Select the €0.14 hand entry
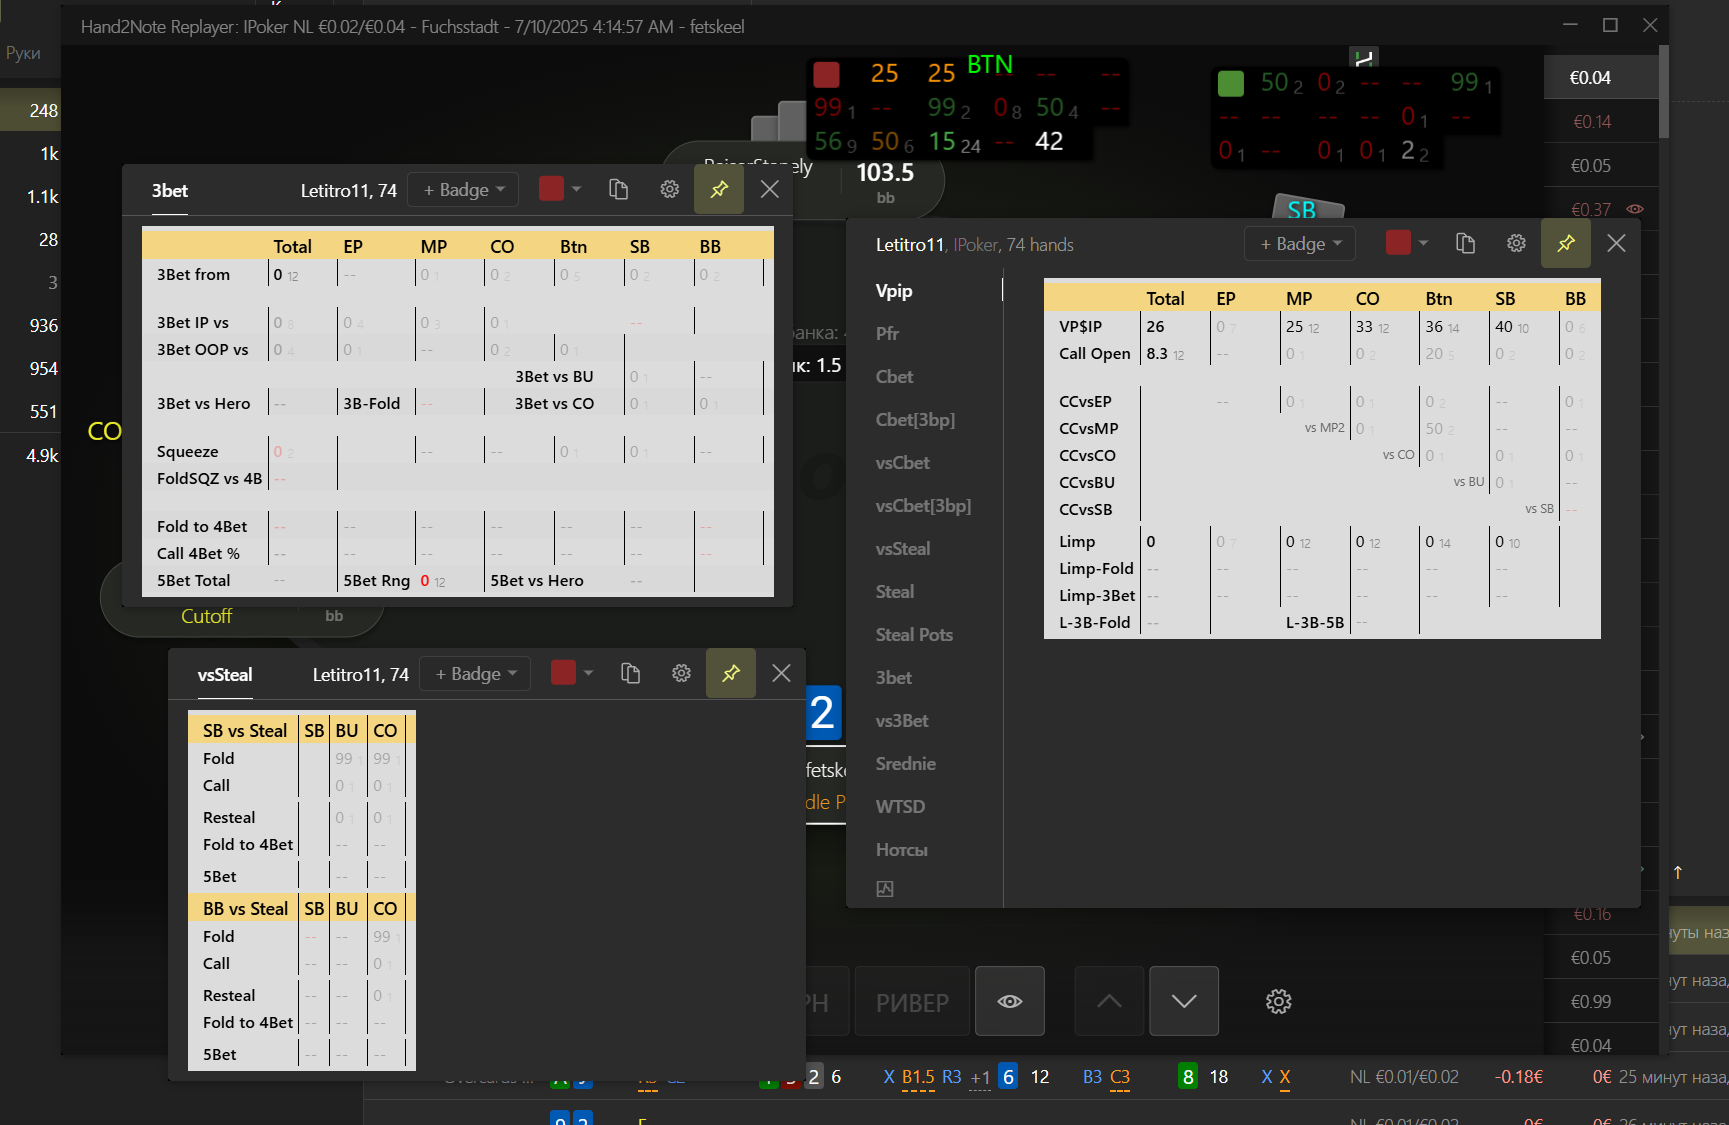1729x1125 pixels. pyautogui.click(x=1601, y=122)
